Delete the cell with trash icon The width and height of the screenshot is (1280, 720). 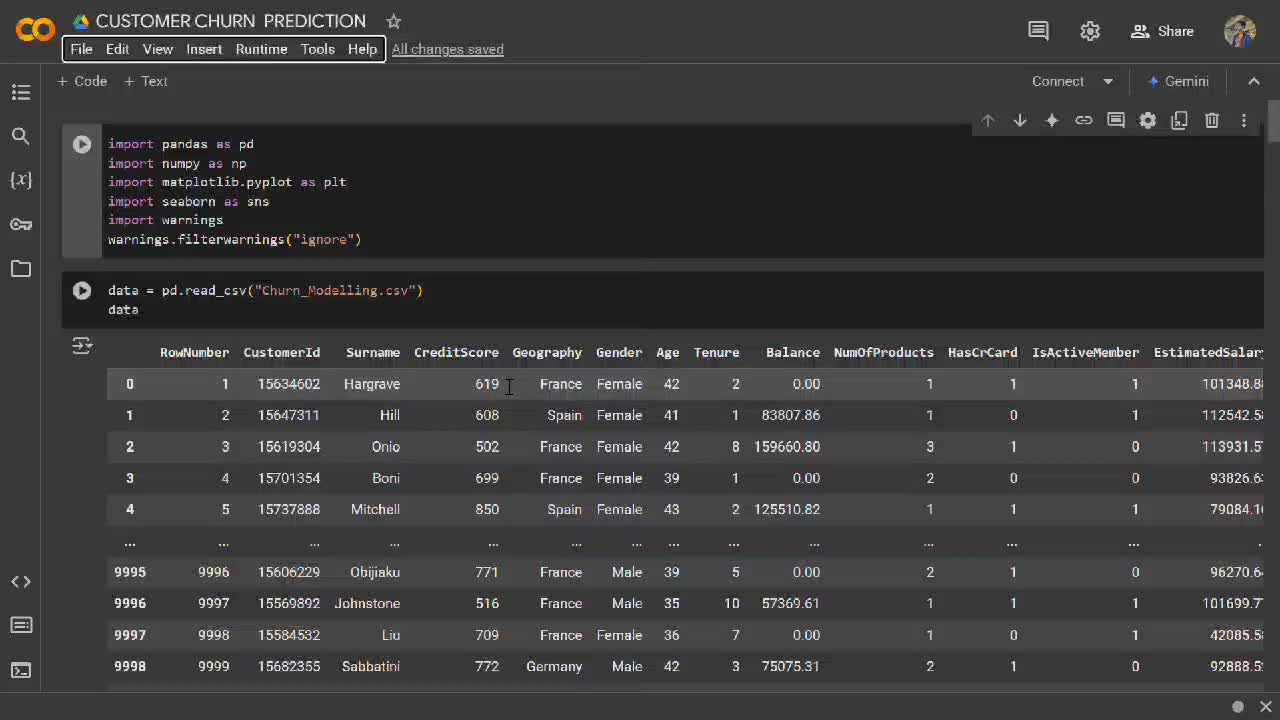1212,120
